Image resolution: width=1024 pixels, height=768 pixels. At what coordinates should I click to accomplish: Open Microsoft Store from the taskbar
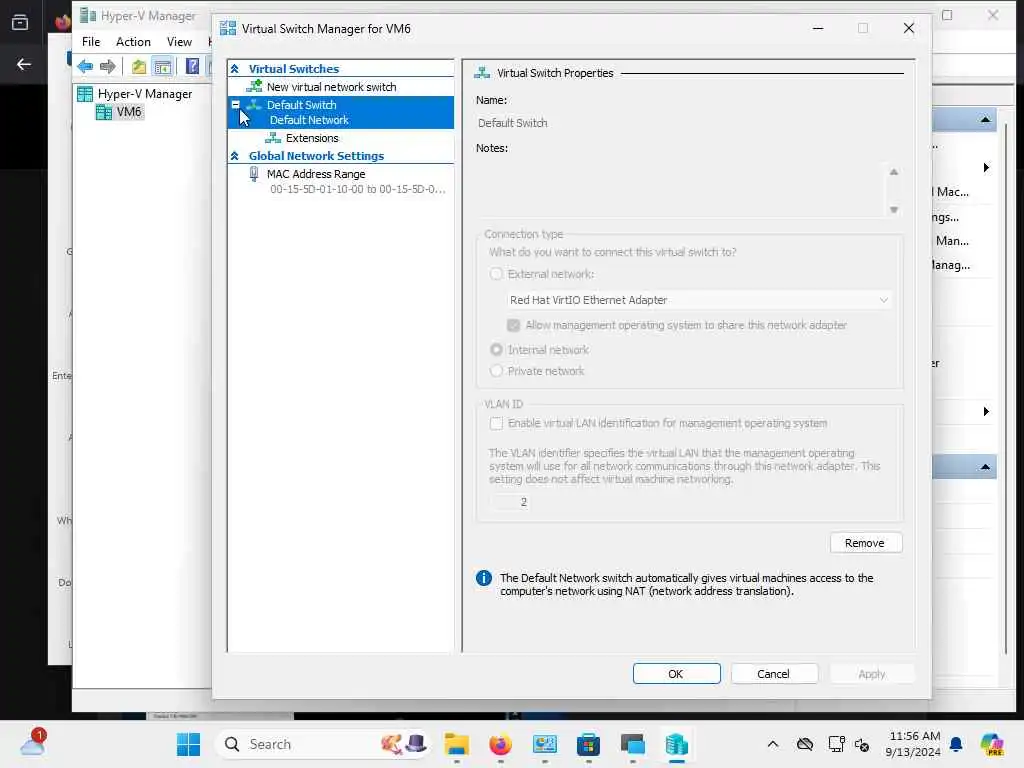[588, 744]
